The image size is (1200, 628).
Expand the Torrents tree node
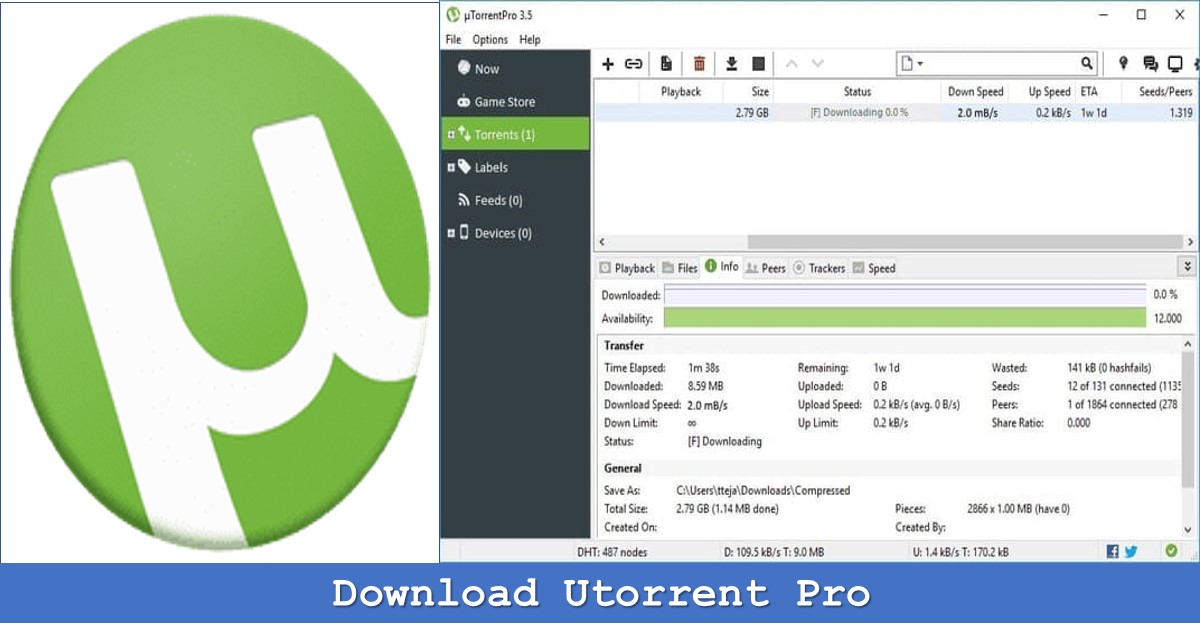pos(451,134)
